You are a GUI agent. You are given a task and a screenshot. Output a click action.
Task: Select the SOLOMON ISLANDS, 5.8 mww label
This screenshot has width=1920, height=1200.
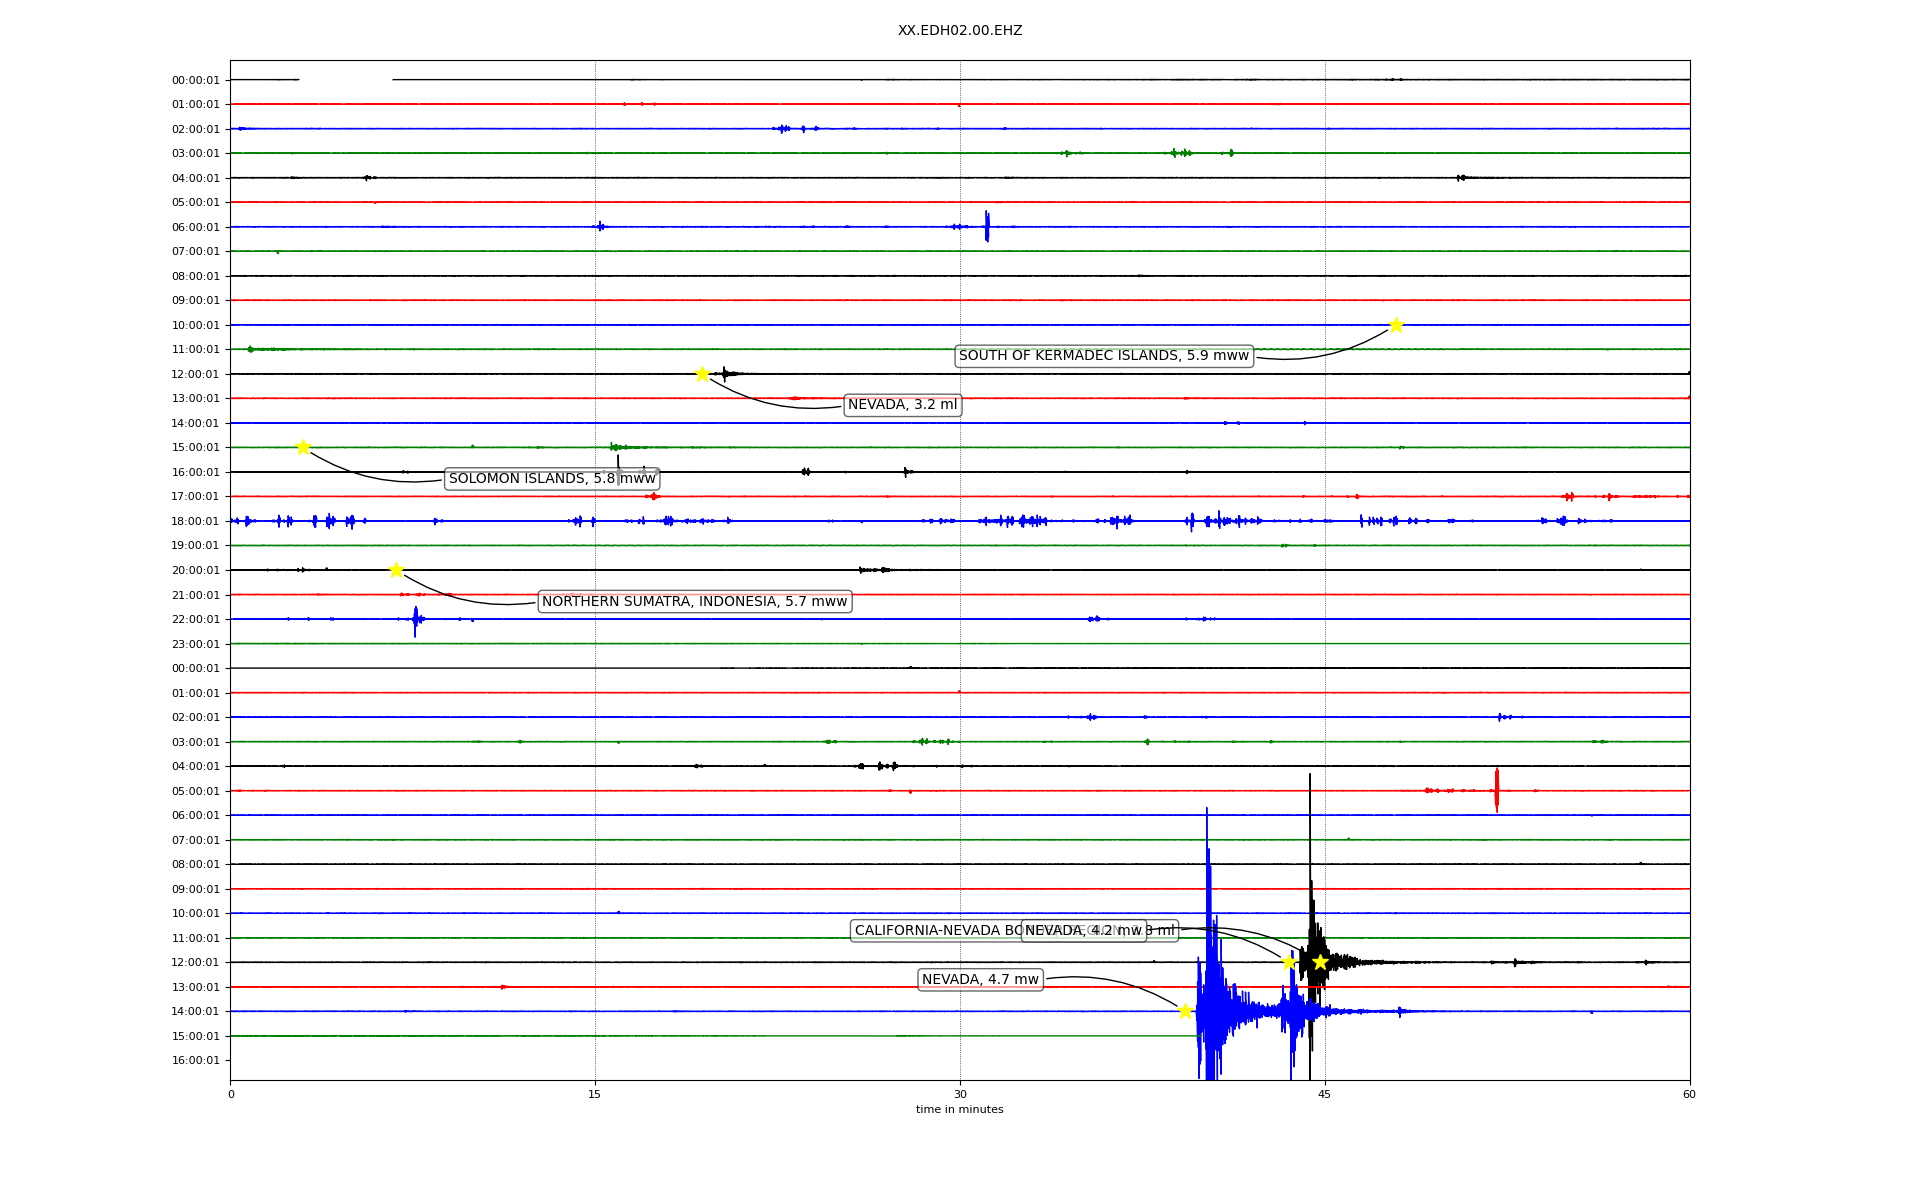pos(551,479)
